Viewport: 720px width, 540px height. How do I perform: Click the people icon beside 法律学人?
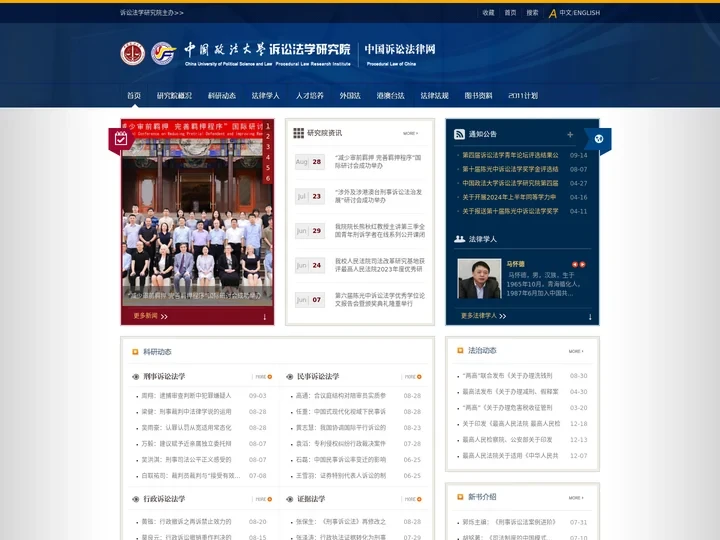tap(460, 239)
